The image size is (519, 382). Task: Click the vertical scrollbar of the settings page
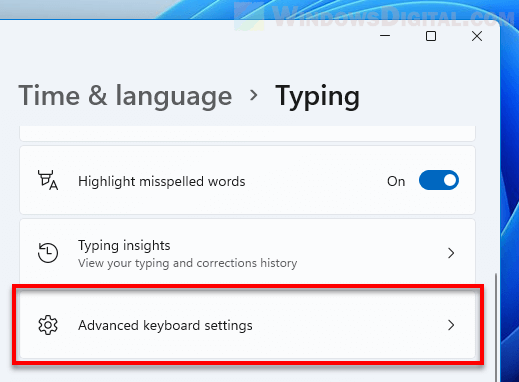tap(496, 327)
